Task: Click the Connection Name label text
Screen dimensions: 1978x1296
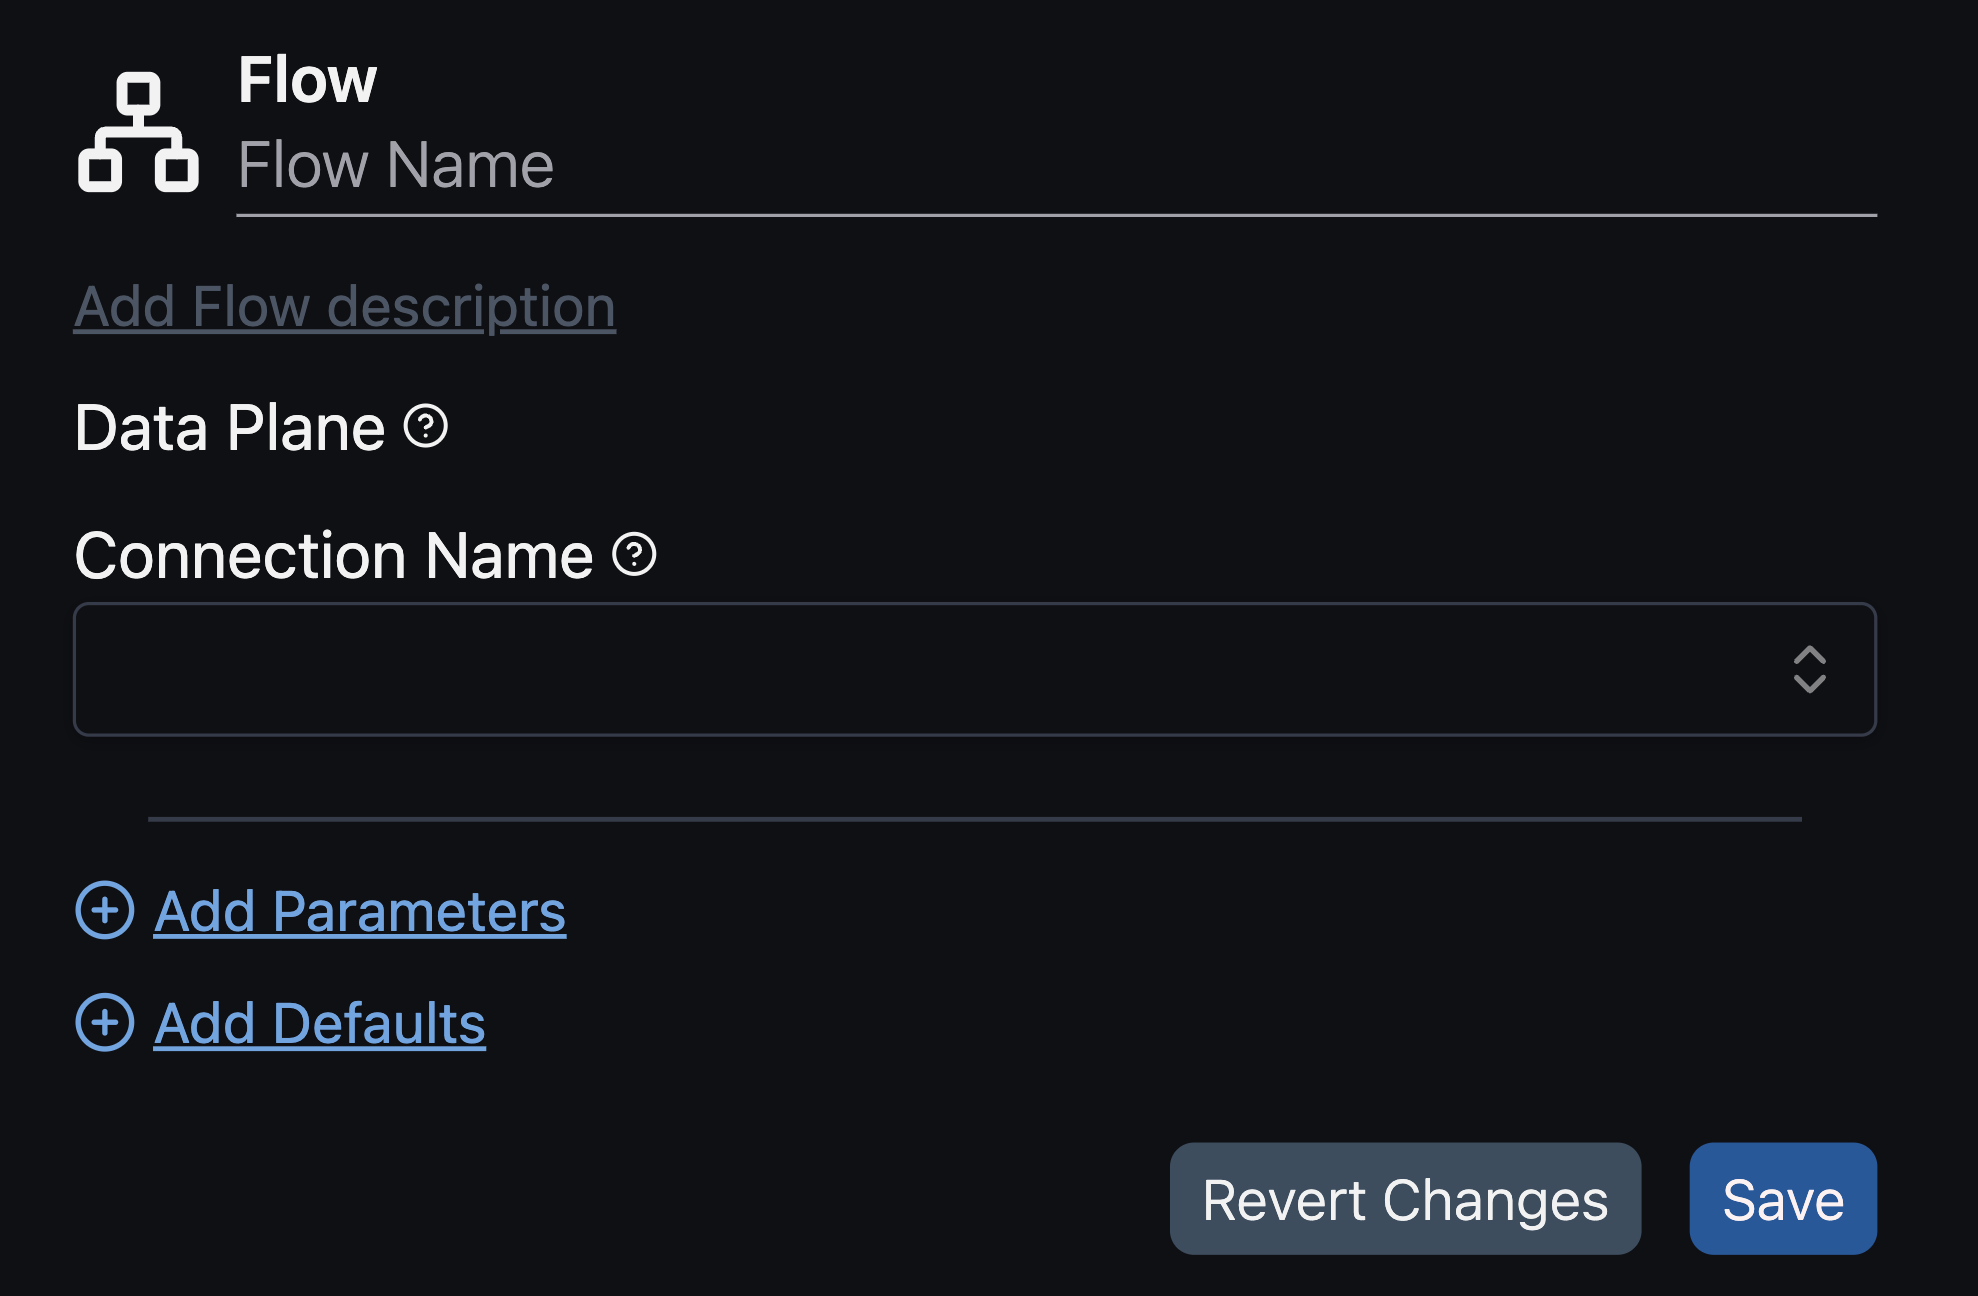Action: [334, 556]
